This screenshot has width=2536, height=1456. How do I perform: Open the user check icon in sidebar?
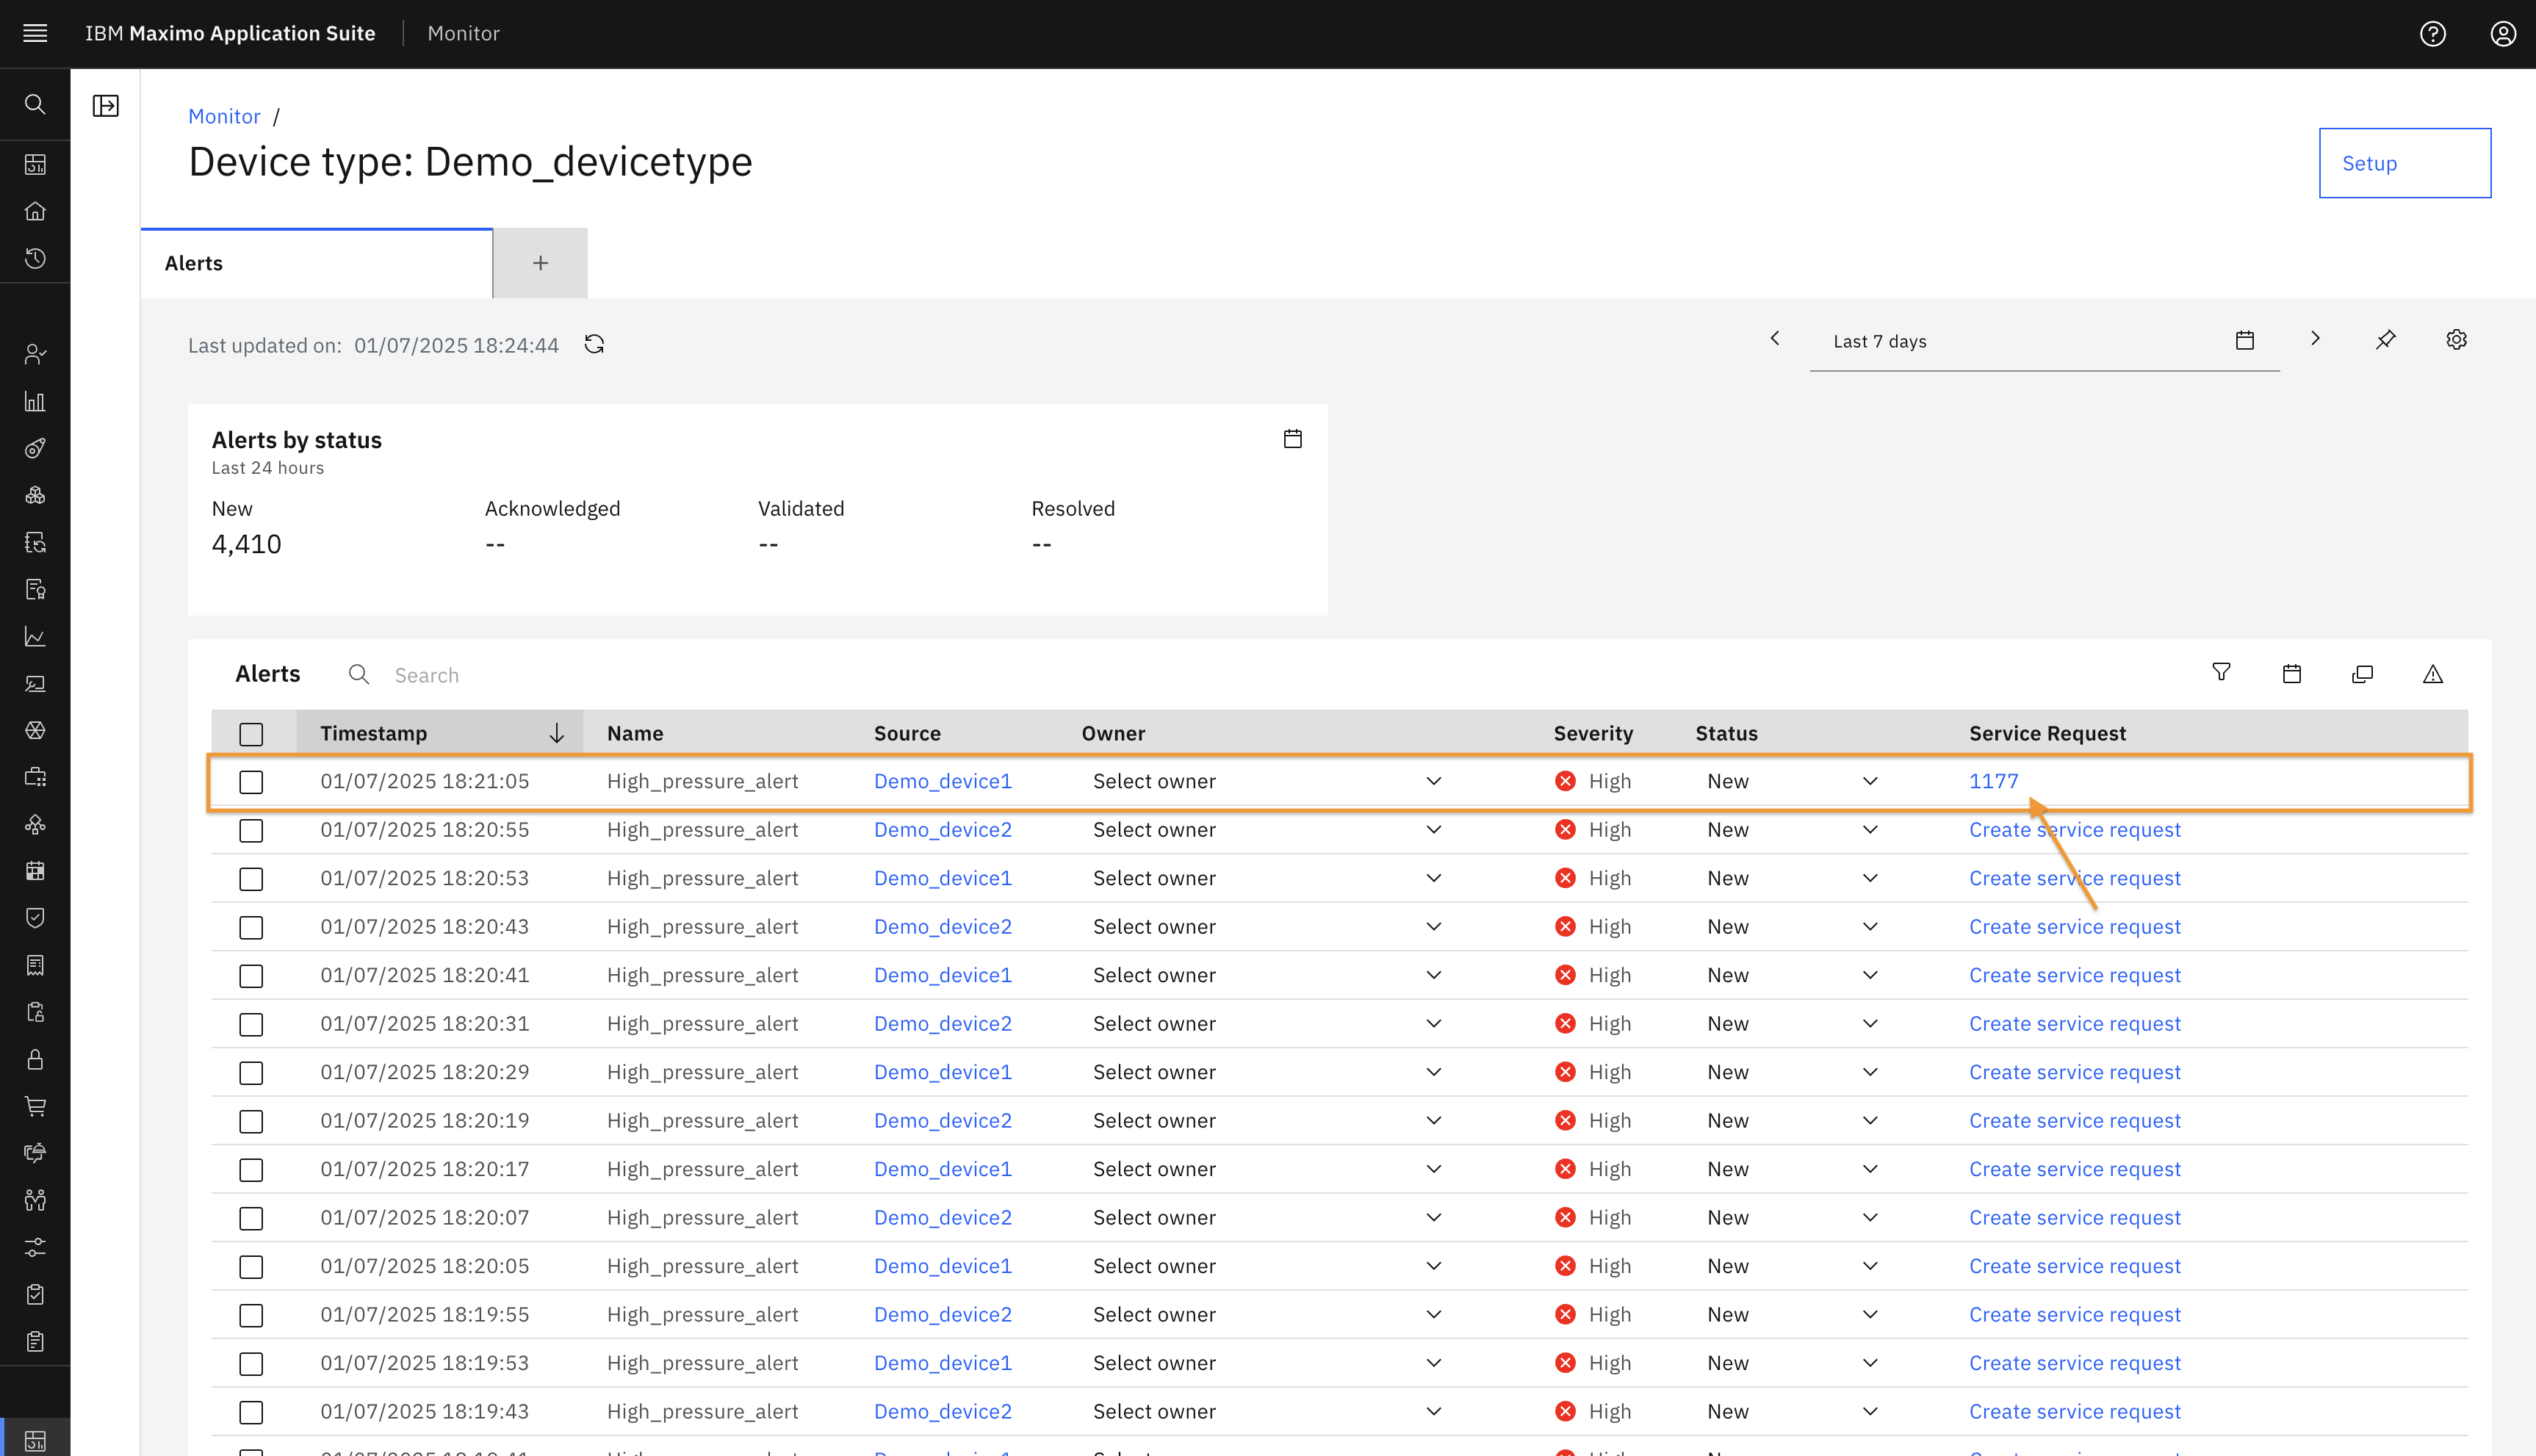click(x=35, y=354)
